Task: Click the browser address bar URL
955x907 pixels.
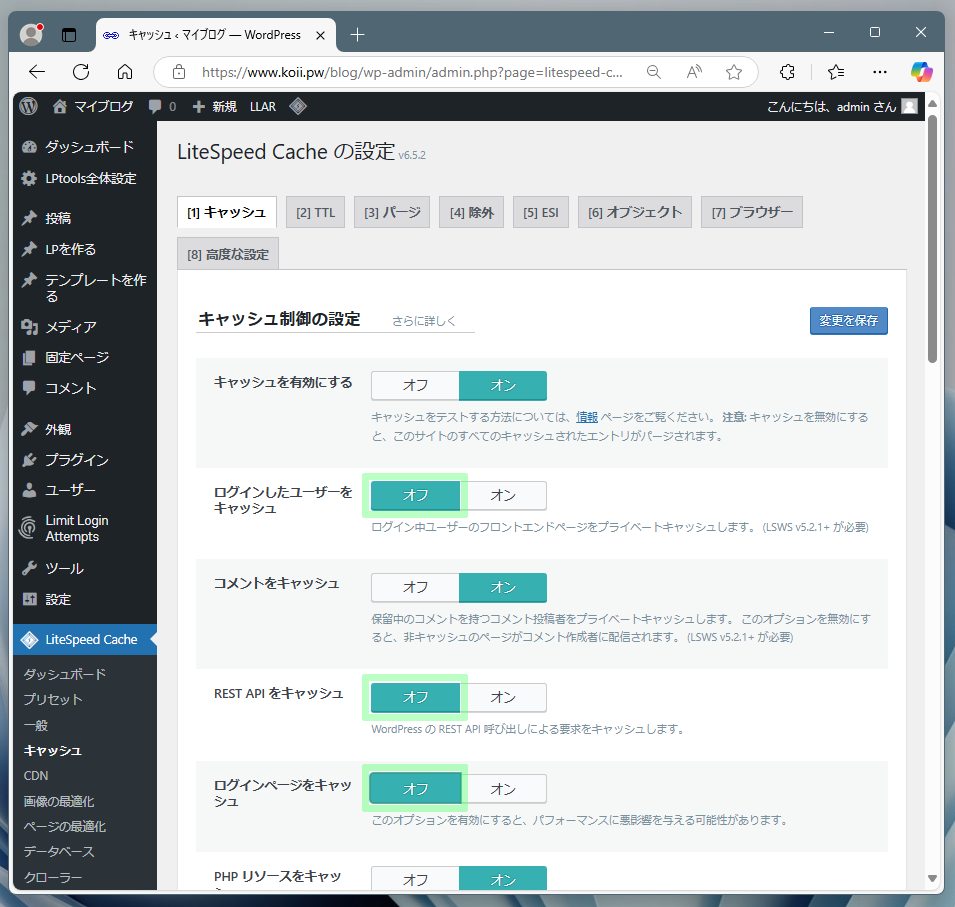Action: [x=412, y=72]
